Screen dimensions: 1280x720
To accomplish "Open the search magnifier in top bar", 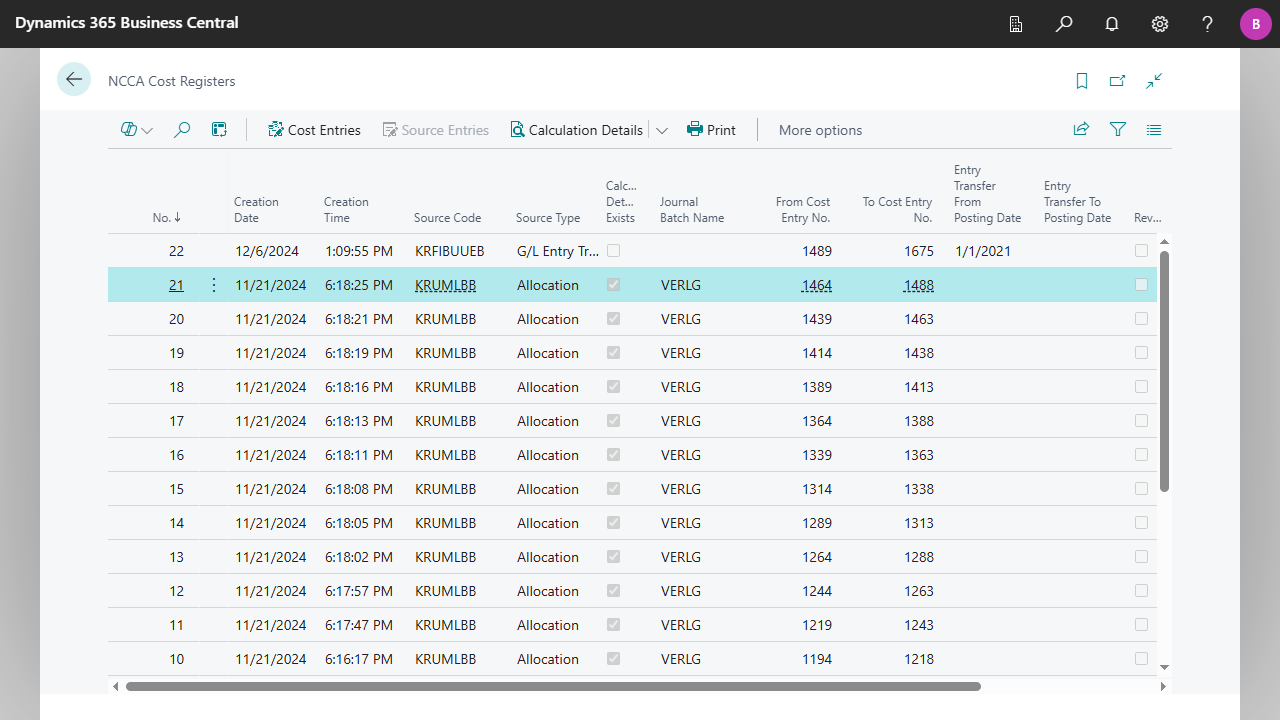I will [1064, 24].
